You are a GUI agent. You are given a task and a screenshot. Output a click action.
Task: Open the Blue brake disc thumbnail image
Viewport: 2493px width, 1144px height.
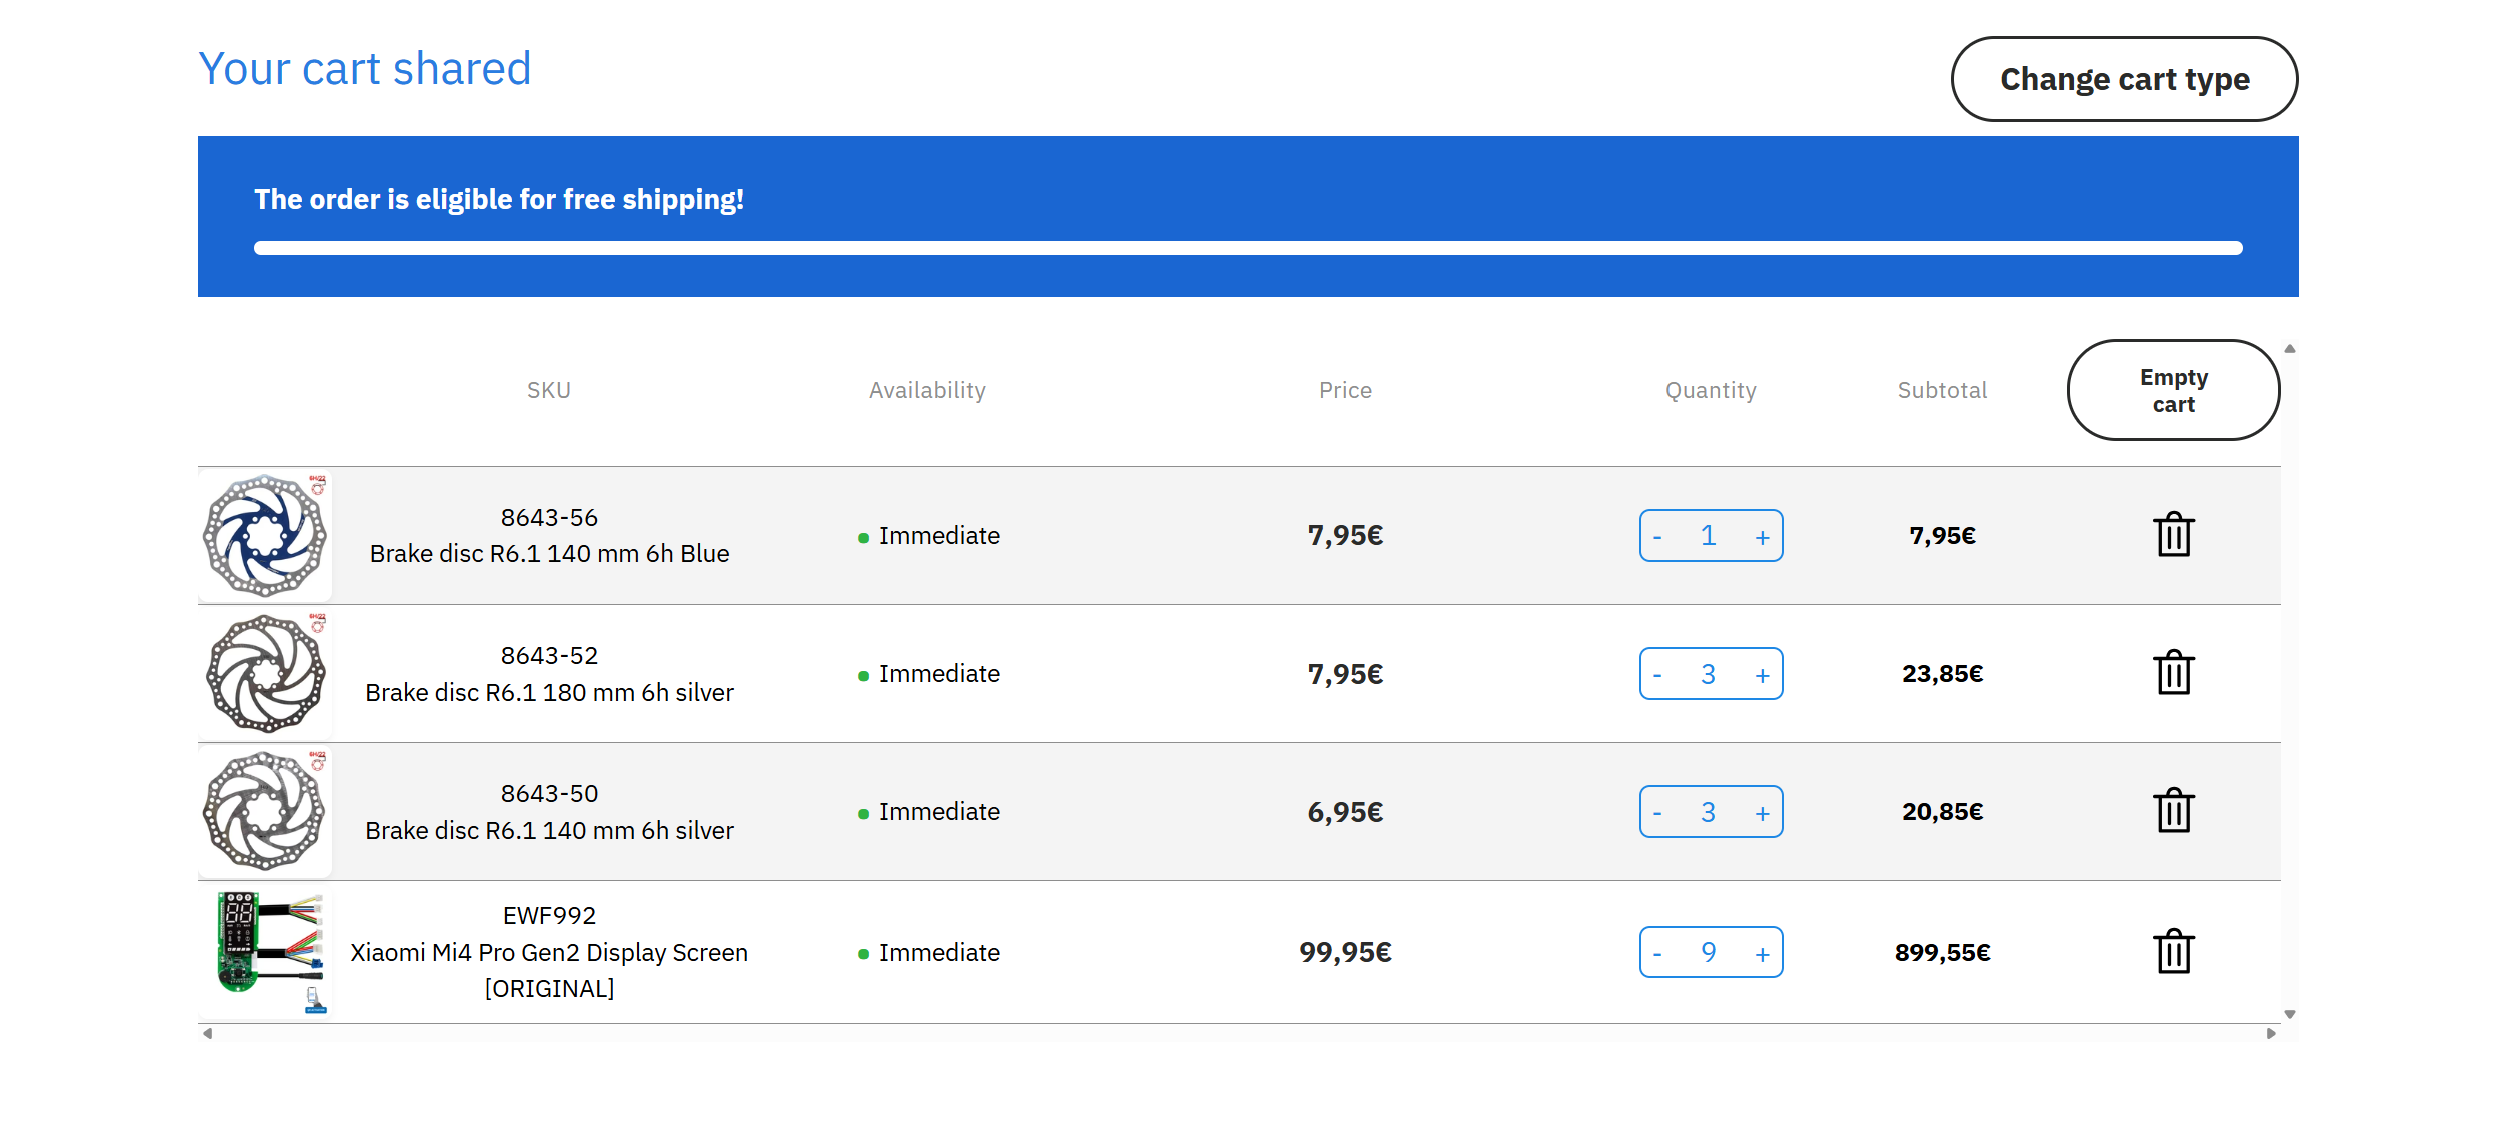[265, 535]
